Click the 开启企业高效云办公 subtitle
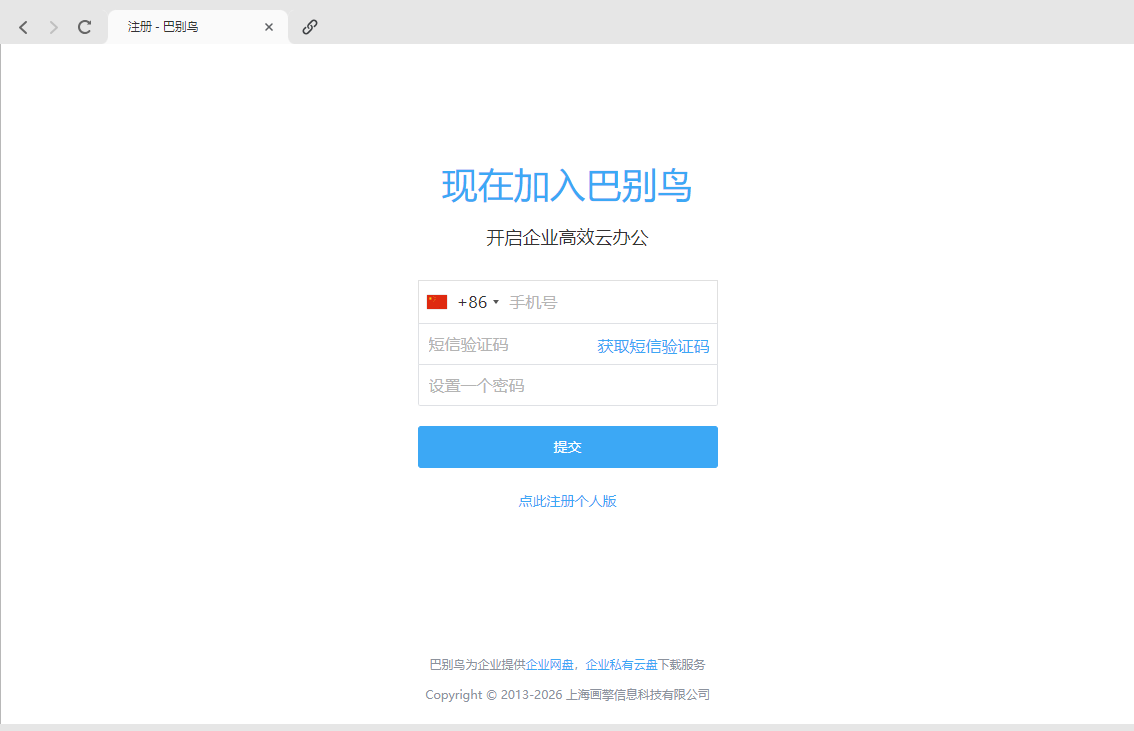The width and height of the screenshot is (1134, 731). click(567, 237)
